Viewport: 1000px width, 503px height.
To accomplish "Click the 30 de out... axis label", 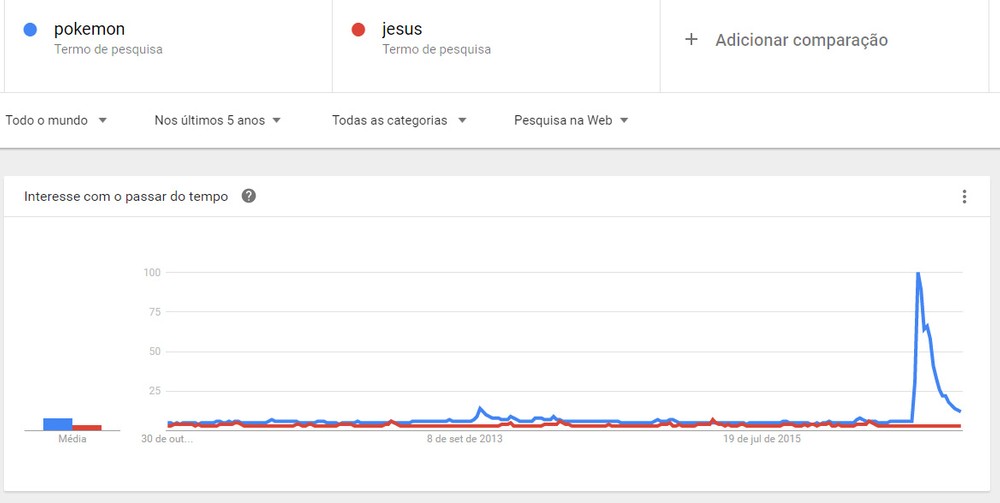I will 166,438.
